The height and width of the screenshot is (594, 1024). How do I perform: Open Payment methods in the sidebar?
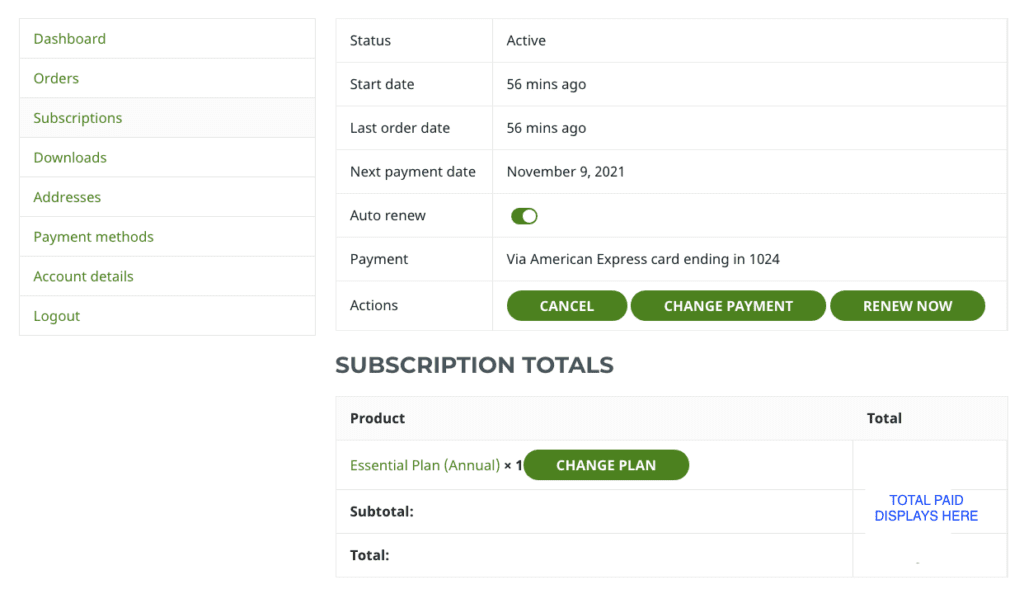pos(93,237)
